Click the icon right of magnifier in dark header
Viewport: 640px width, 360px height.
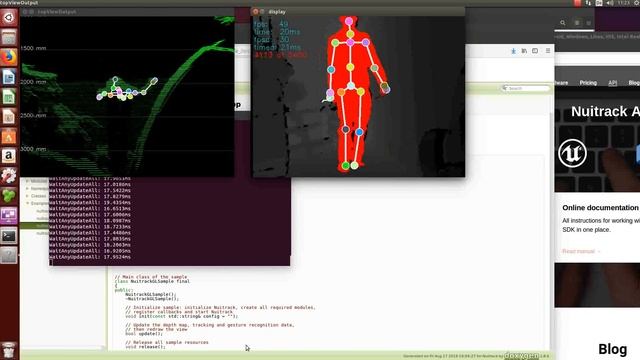tap(577, 23)
